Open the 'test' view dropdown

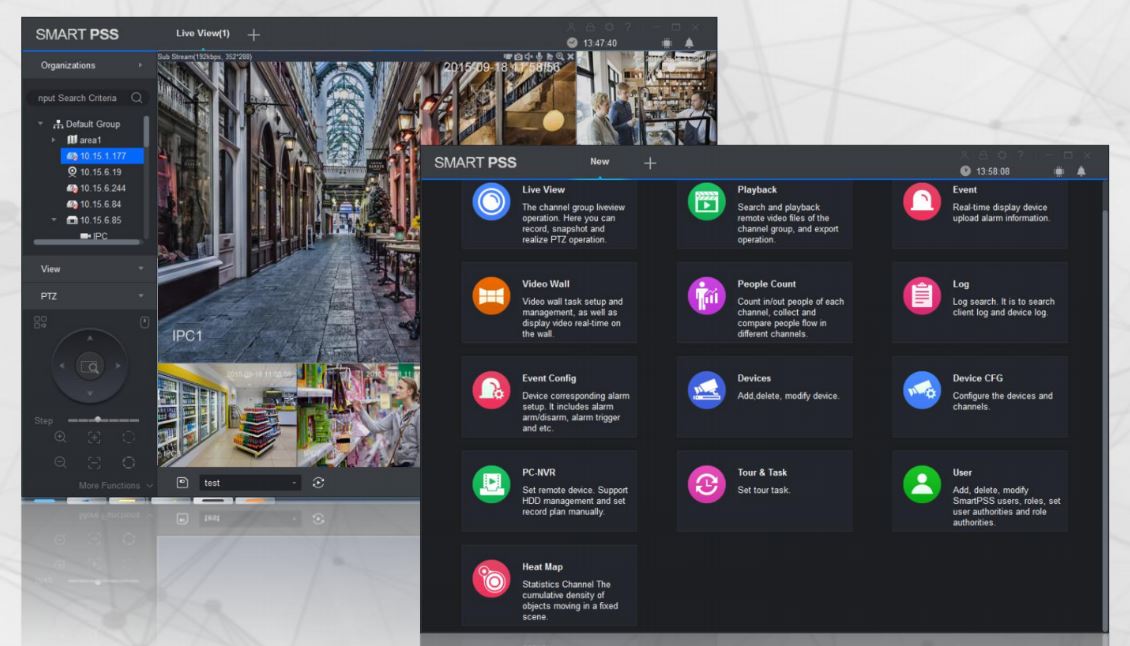pyautogui.click(x=249, y=483)
